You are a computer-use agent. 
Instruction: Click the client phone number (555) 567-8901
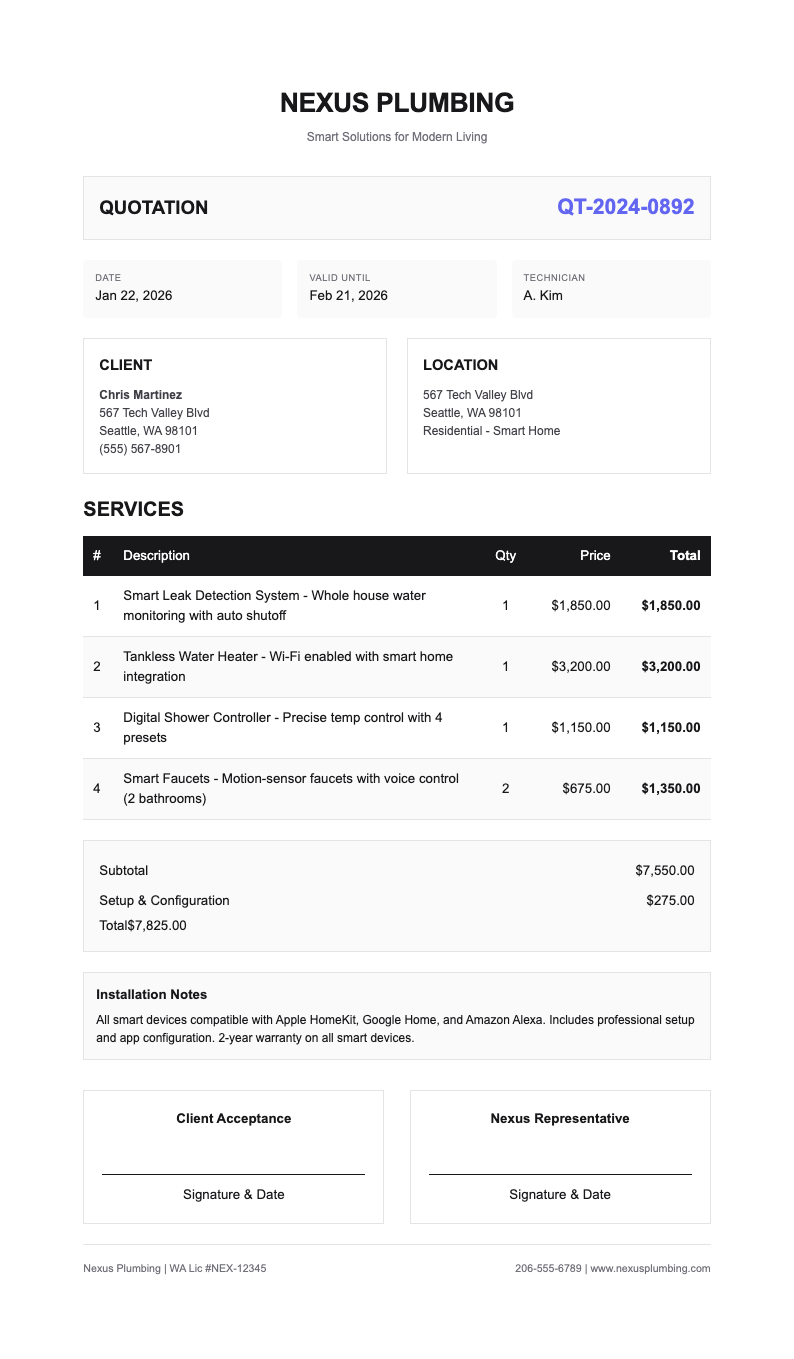[x=140, y=449]
